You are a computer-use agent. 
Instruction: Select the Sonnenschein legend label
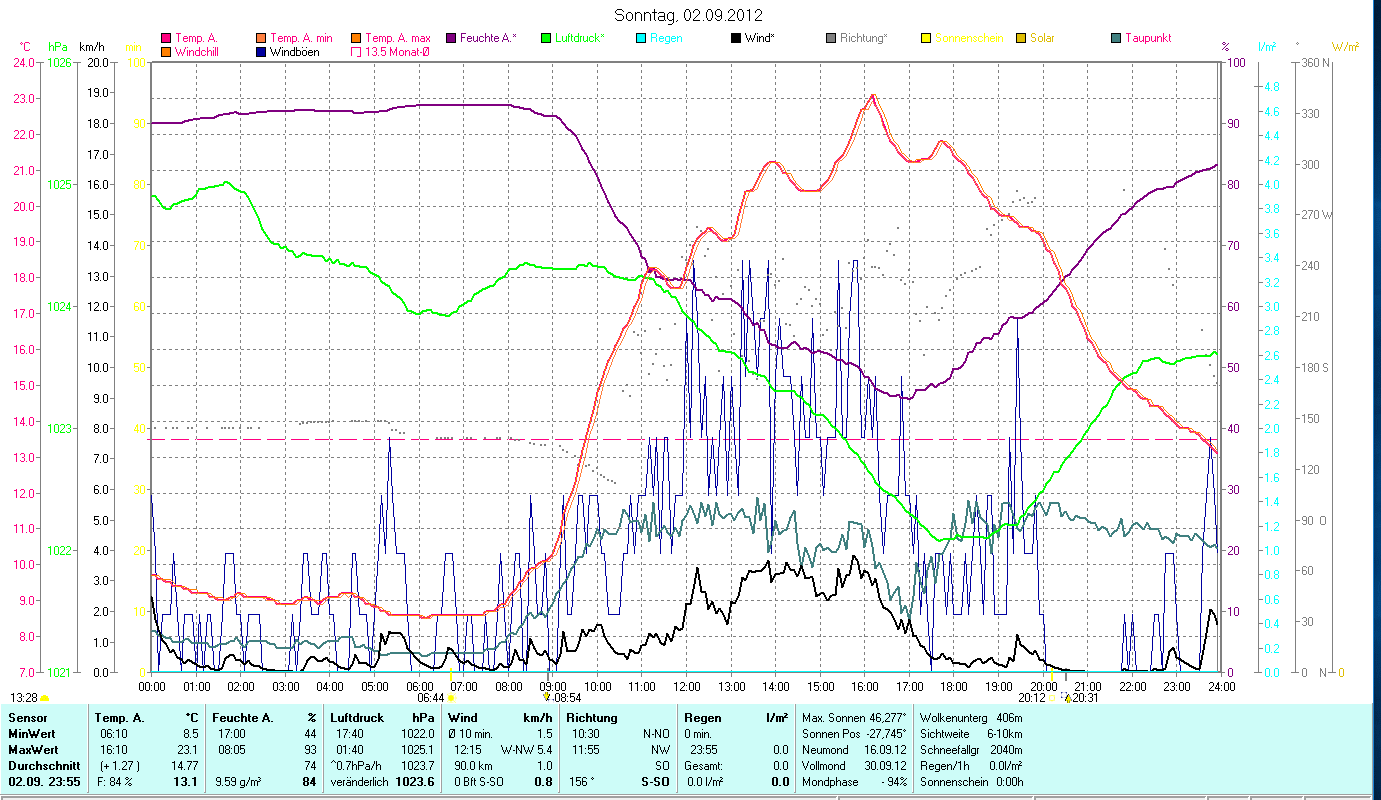(x=969, y=38)
